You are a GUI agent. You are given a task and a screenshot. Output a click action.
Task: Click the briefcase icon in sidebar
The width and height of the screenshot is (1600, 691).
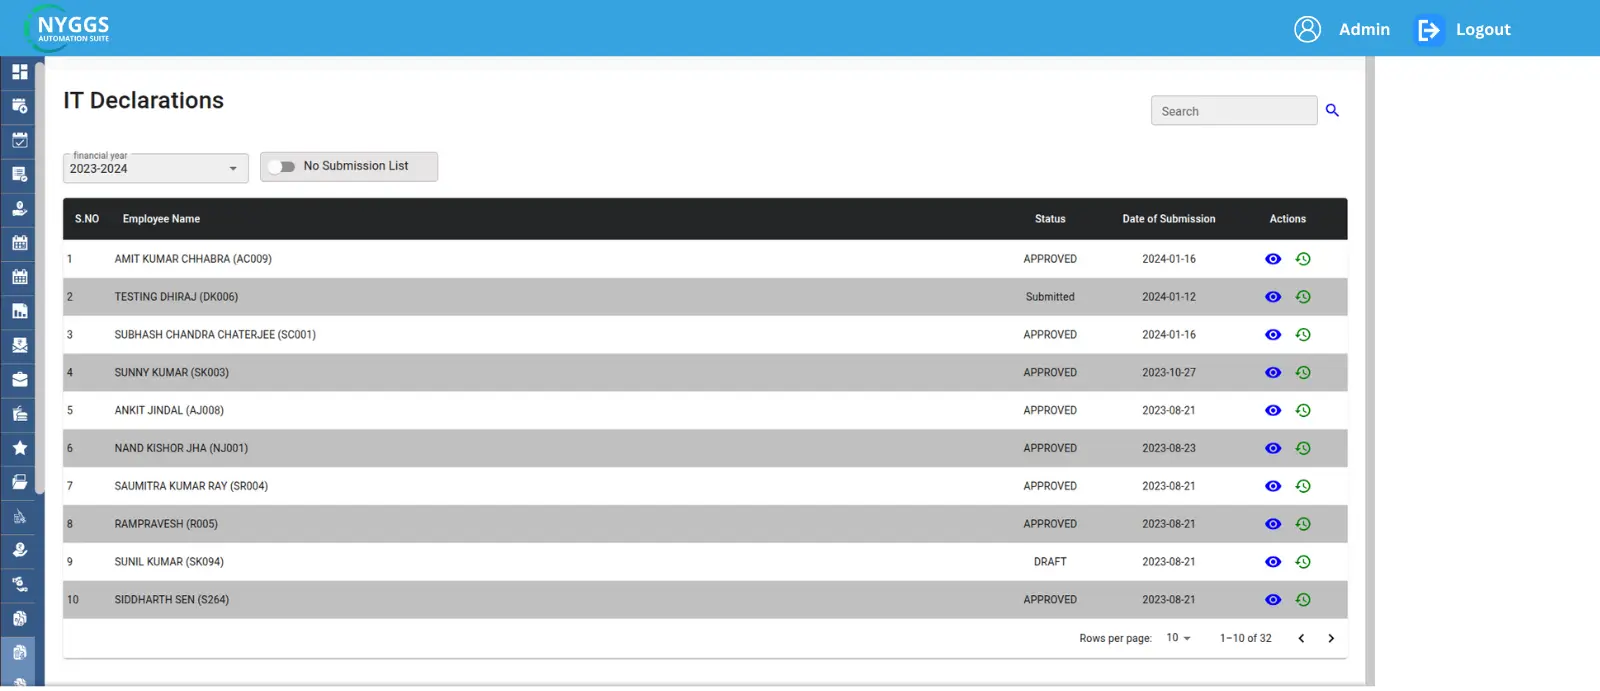[19, 380]
